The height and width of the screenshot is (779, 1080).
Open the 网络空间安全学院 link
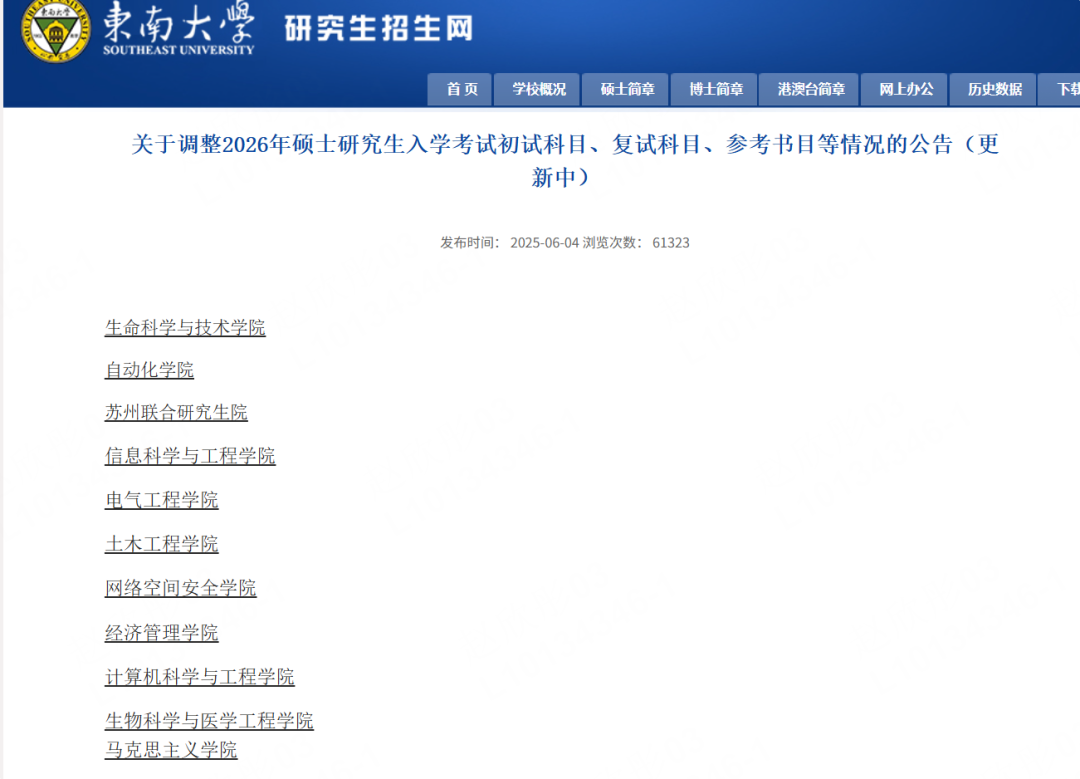tap(180, 588)
